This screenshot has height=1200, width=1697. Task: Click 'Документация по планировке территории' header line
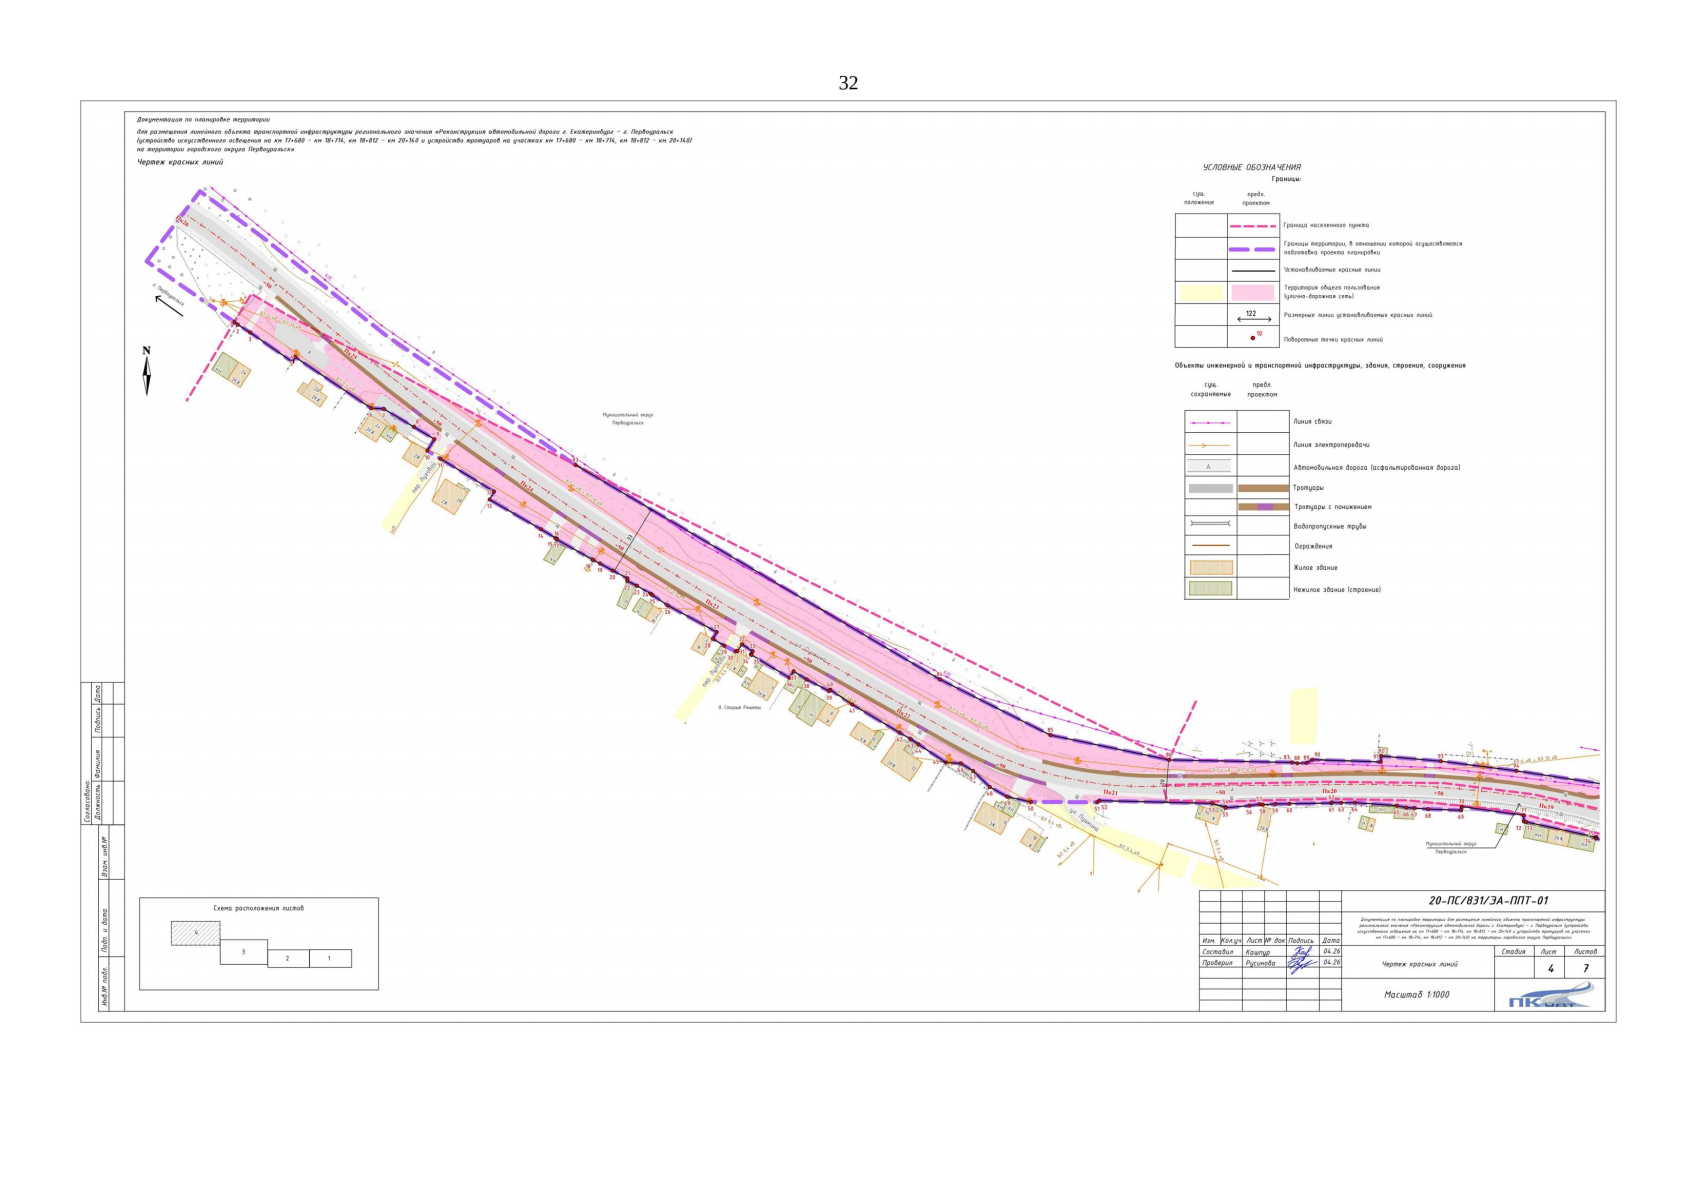click(204, 119)
